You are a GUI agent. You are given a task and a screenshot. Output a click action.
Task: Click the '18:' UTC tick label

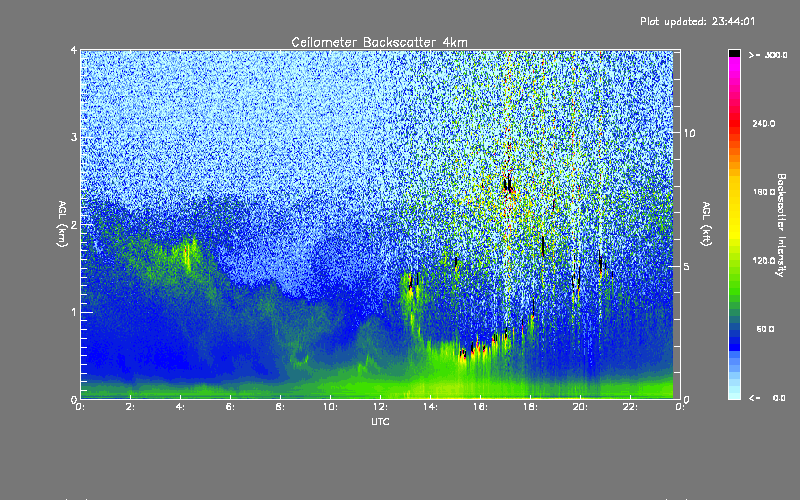(x=530, y=407)
